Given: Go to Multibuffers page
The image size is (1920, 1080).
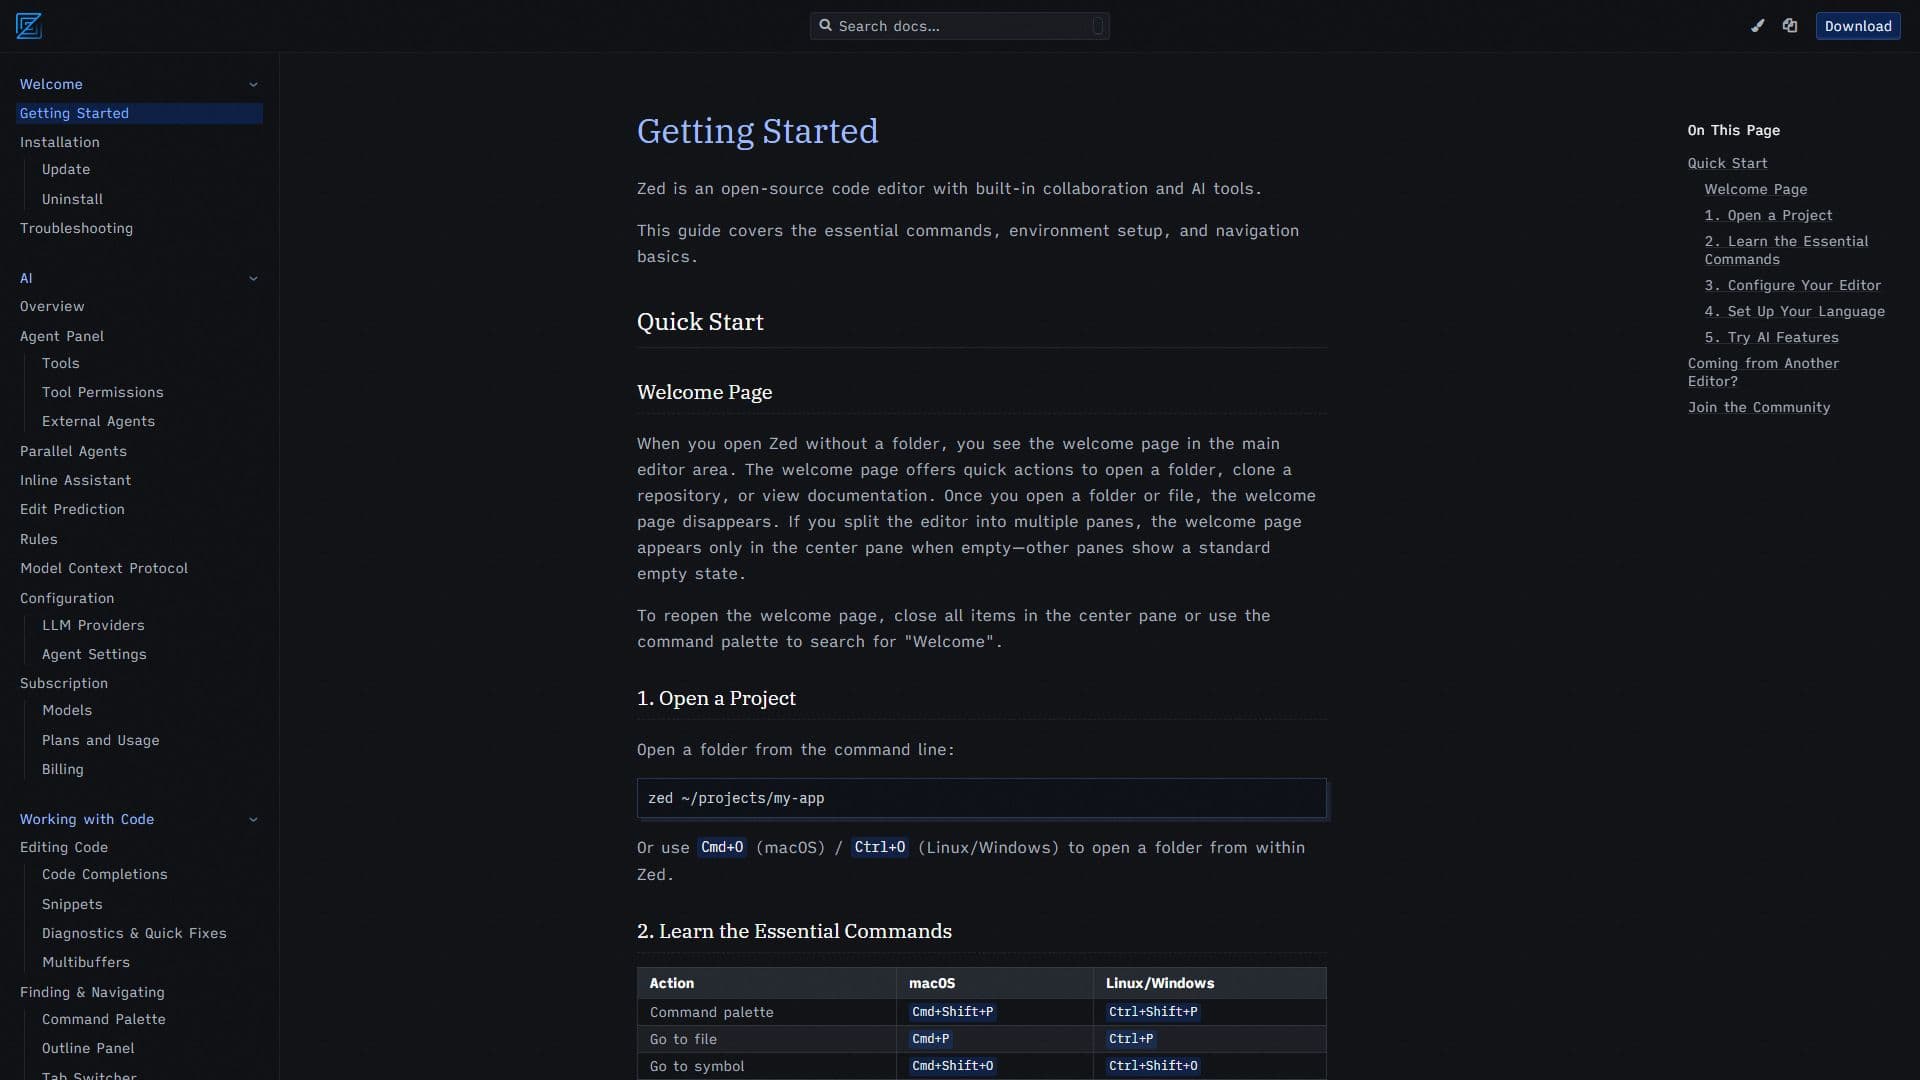Looking at the screenshot, I should 86,962.
